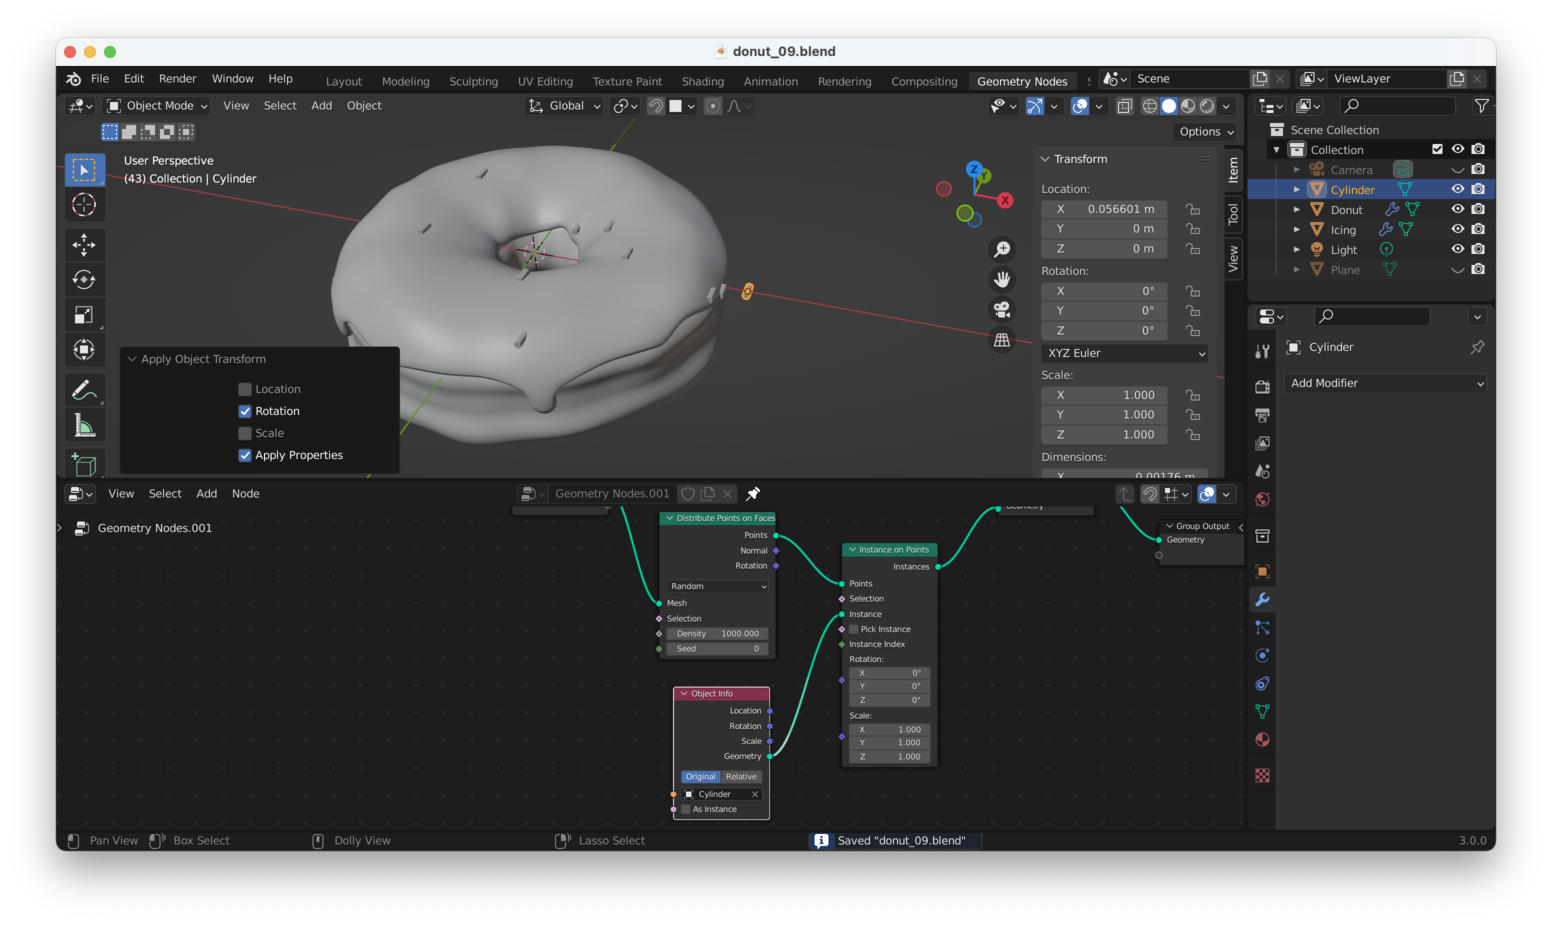
Task: Choose the Annotate pencil tool
Action: [84, 390]
